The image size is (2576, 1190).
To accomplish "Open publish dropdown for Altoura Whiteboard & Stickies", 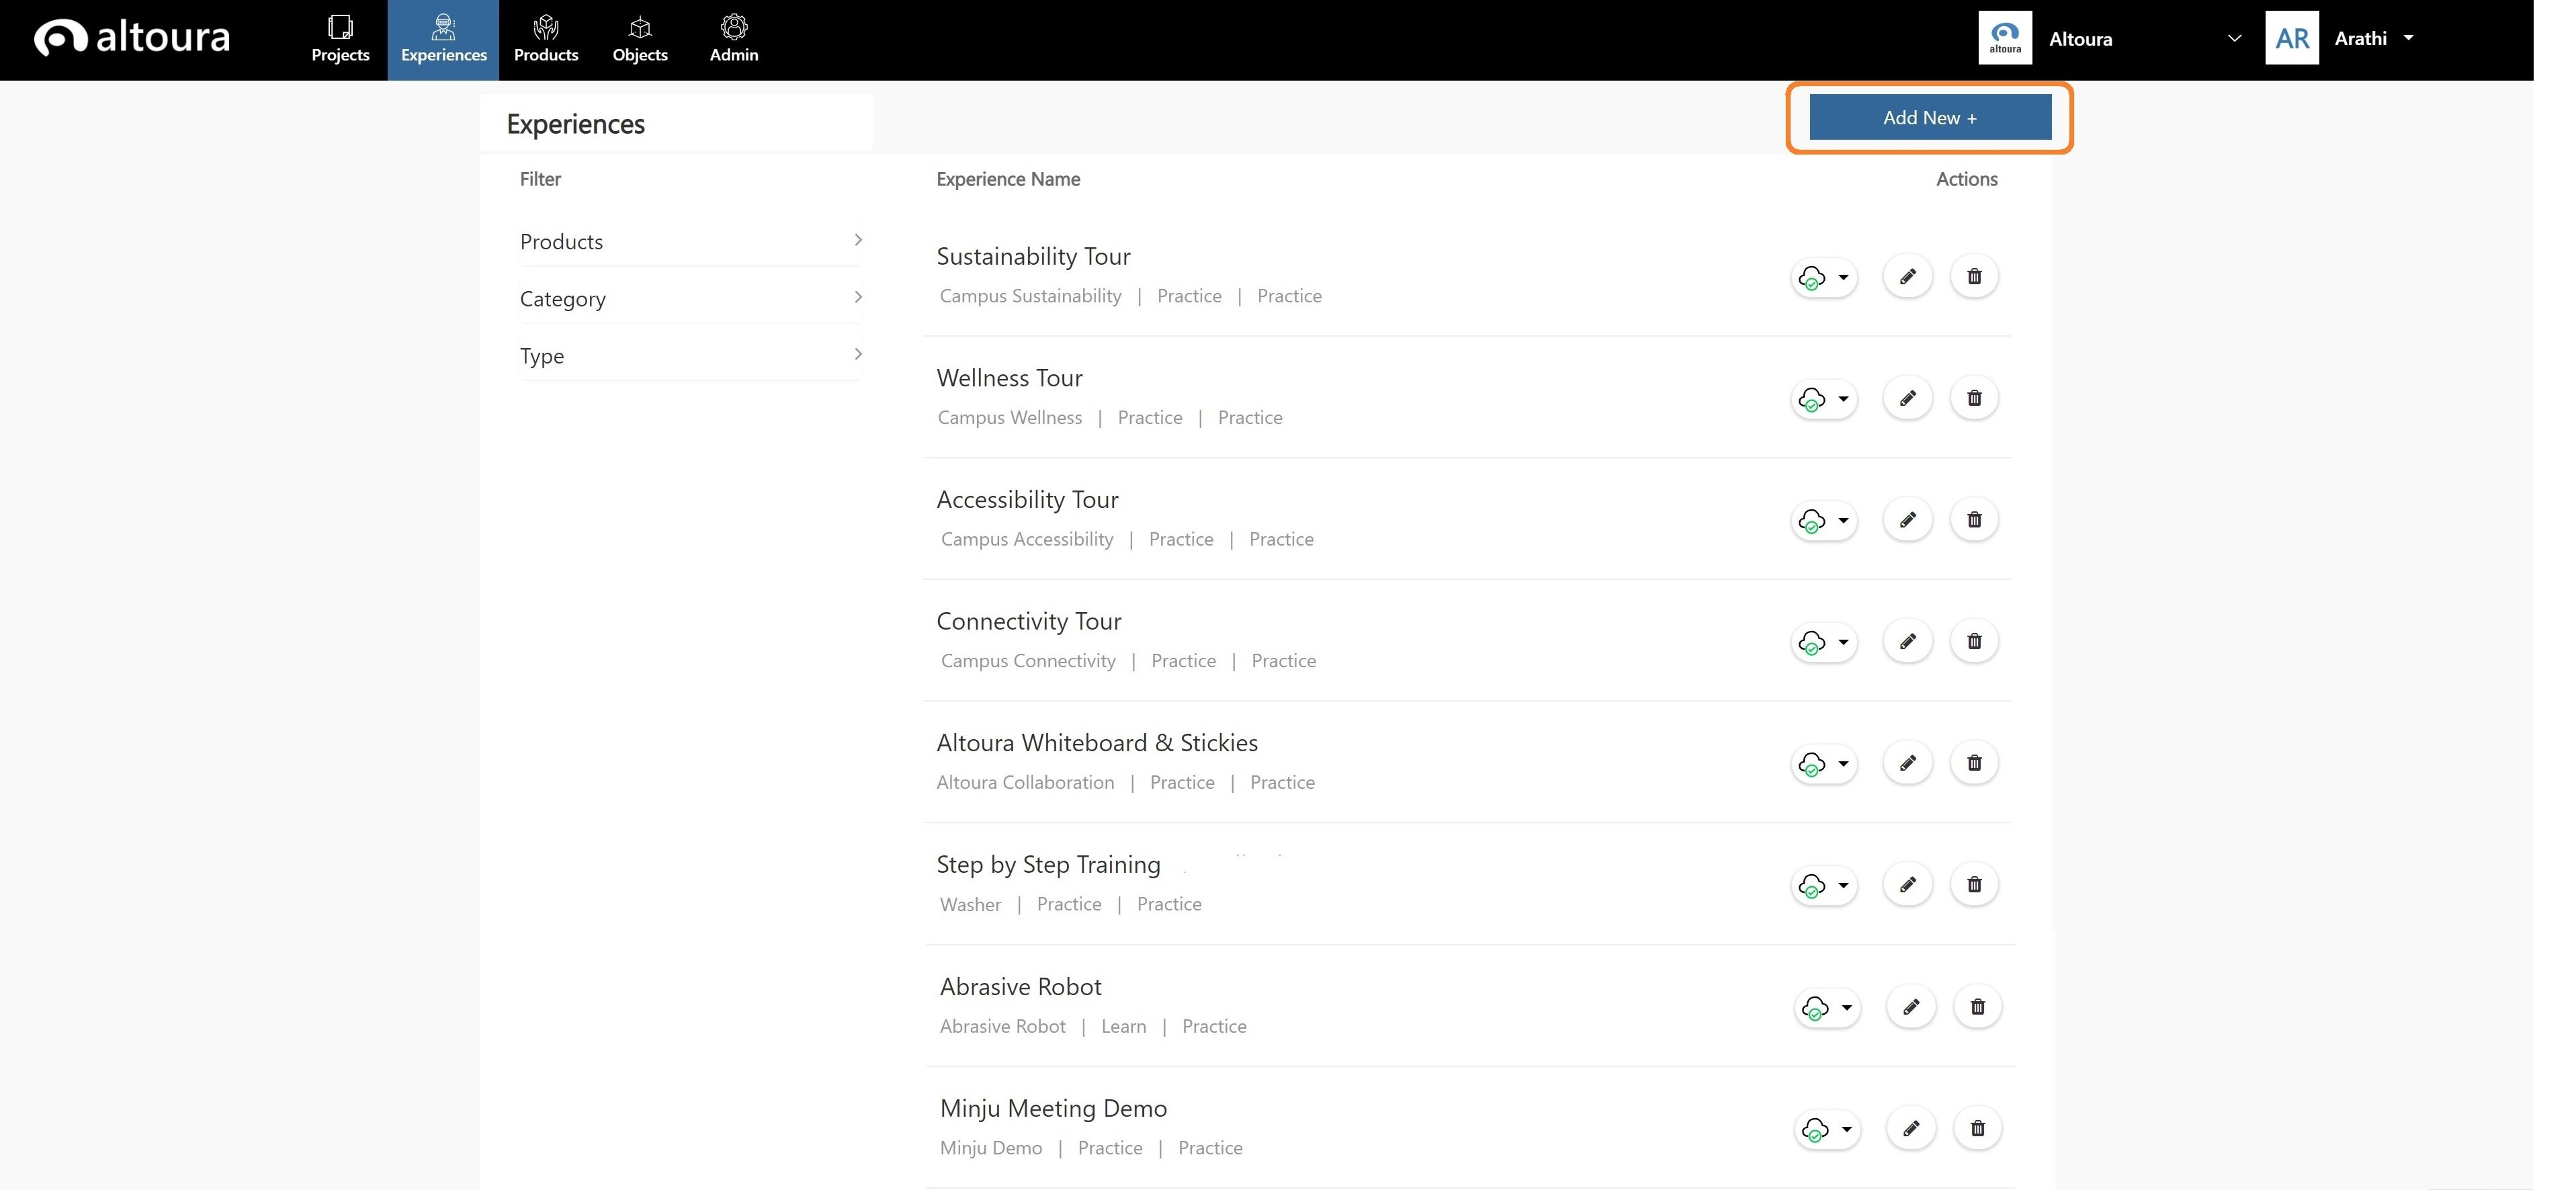I will tap(1825, 764).
